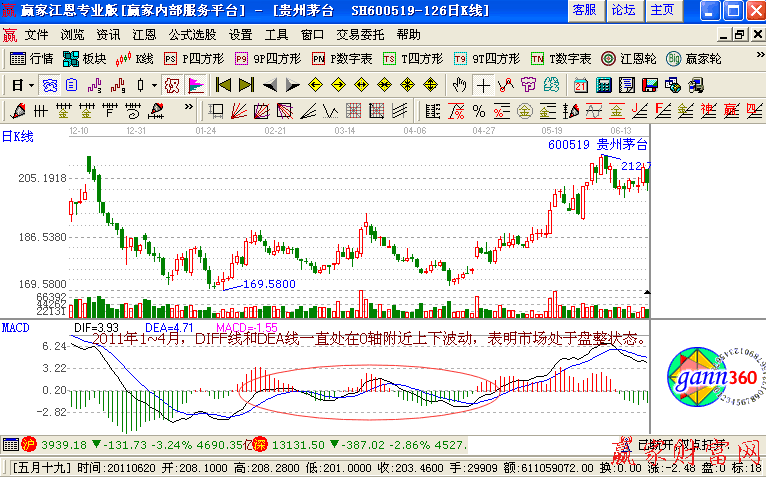Image resolution: width=766 pixels, height=477 pixels.
Task: Toggle the blue swirl icon beside 日 dropdown
Action: 49,85
